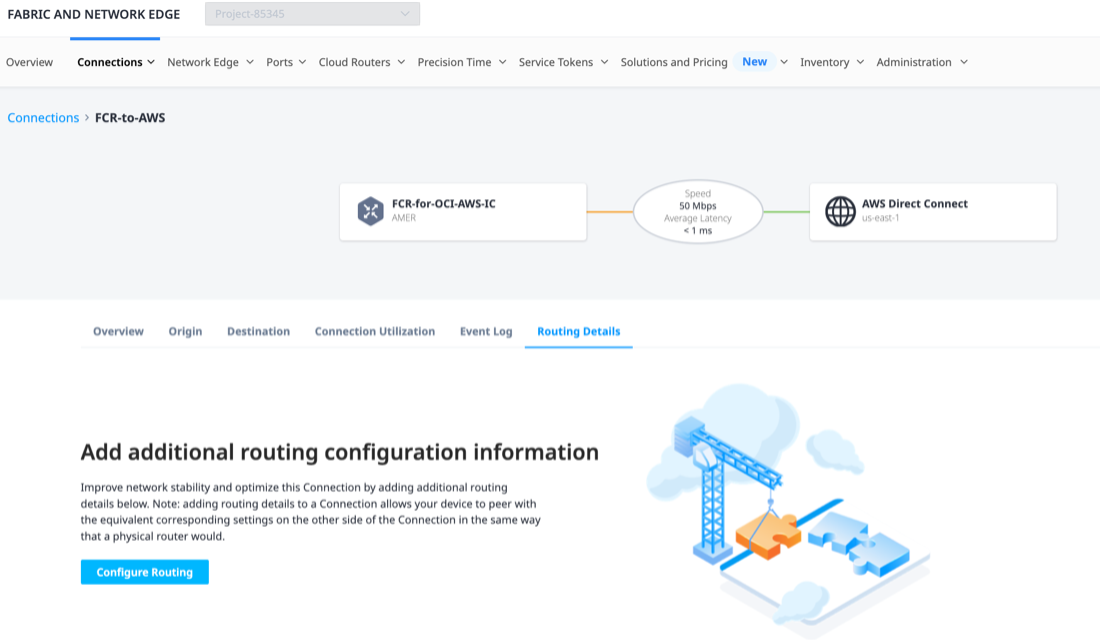Select the FCR-for-OCI-AWS-IC card title
The width and height of the screenshot is (1100, 644).
[443, 203]
